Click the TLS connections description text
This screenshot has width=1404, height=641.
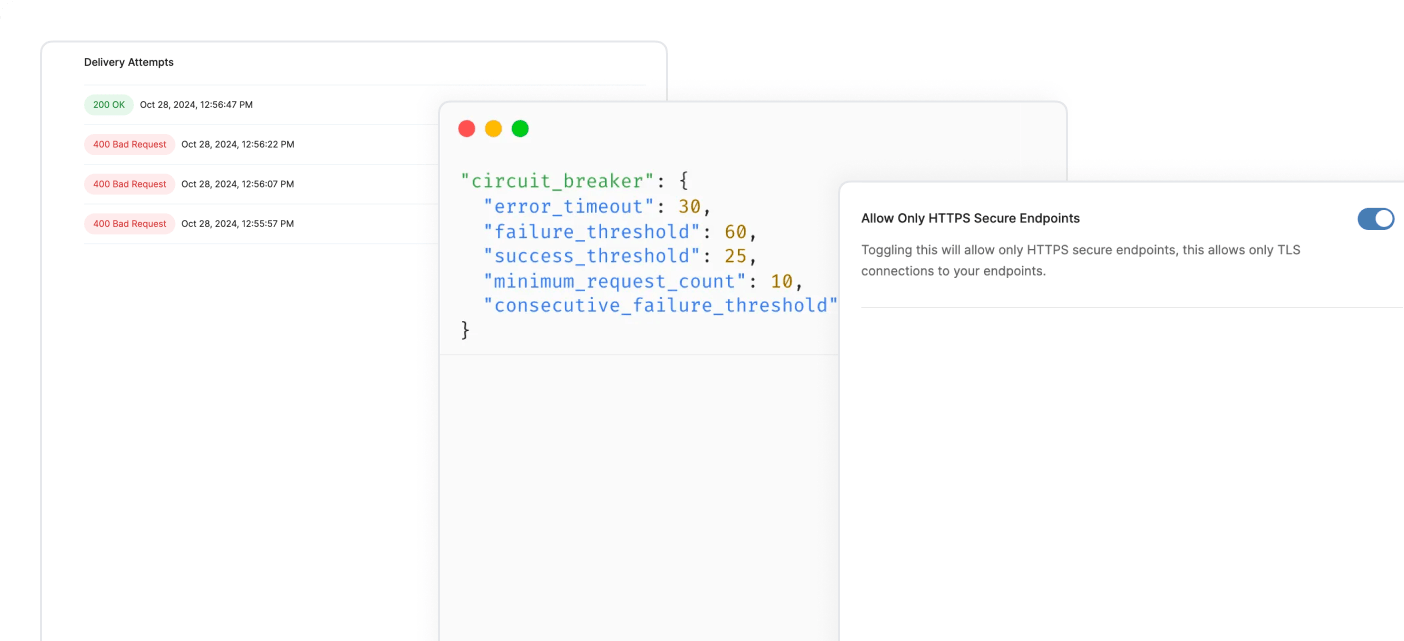coord(1080,260)
